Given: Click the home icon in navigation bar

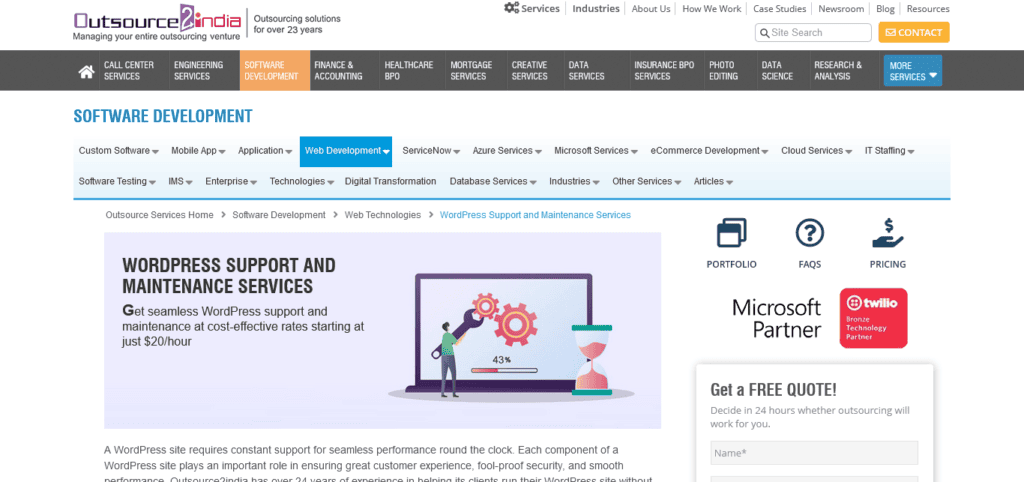Looking at the screenshot, I should coord(87,71).
